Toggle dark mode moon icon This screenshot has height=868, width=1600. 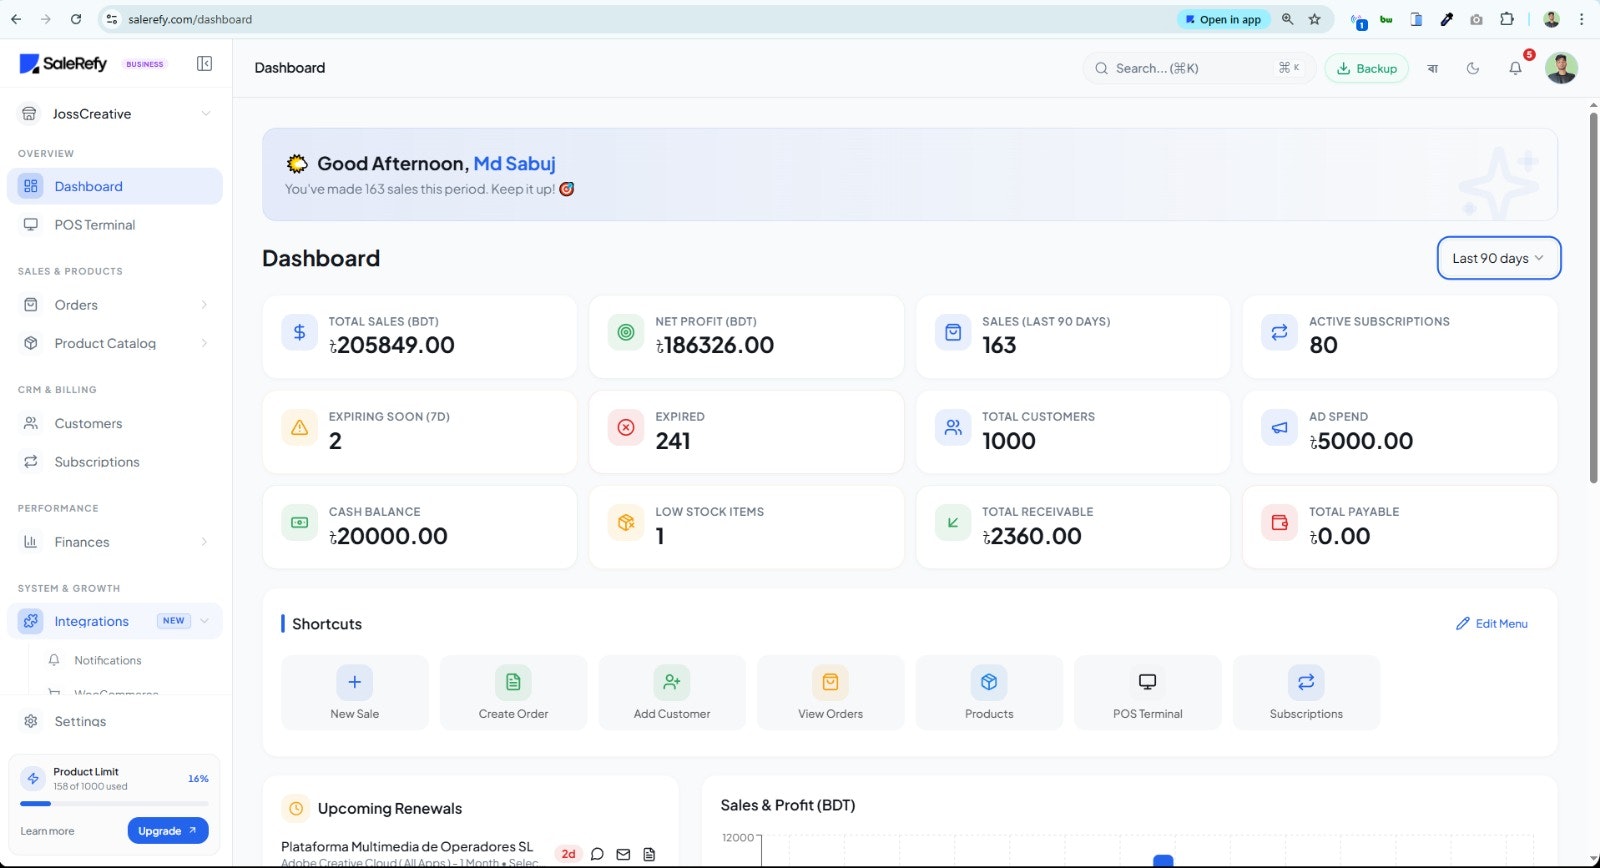point(1473,68)
